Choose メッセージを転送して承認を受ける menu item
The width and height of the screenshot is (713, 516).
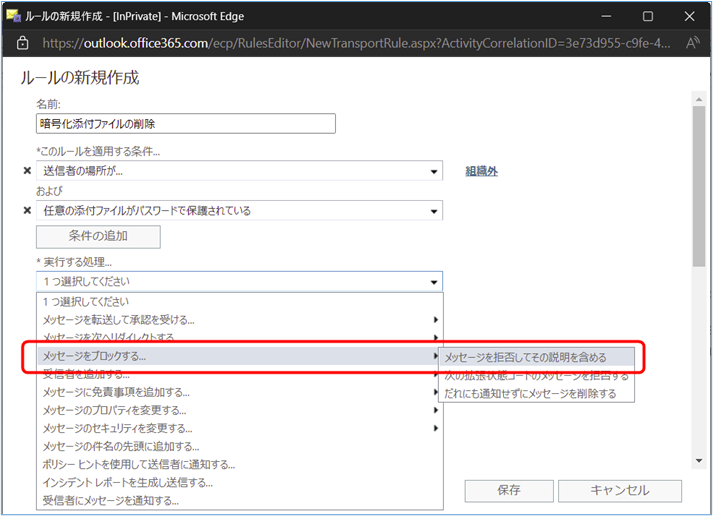pos(240,320)
